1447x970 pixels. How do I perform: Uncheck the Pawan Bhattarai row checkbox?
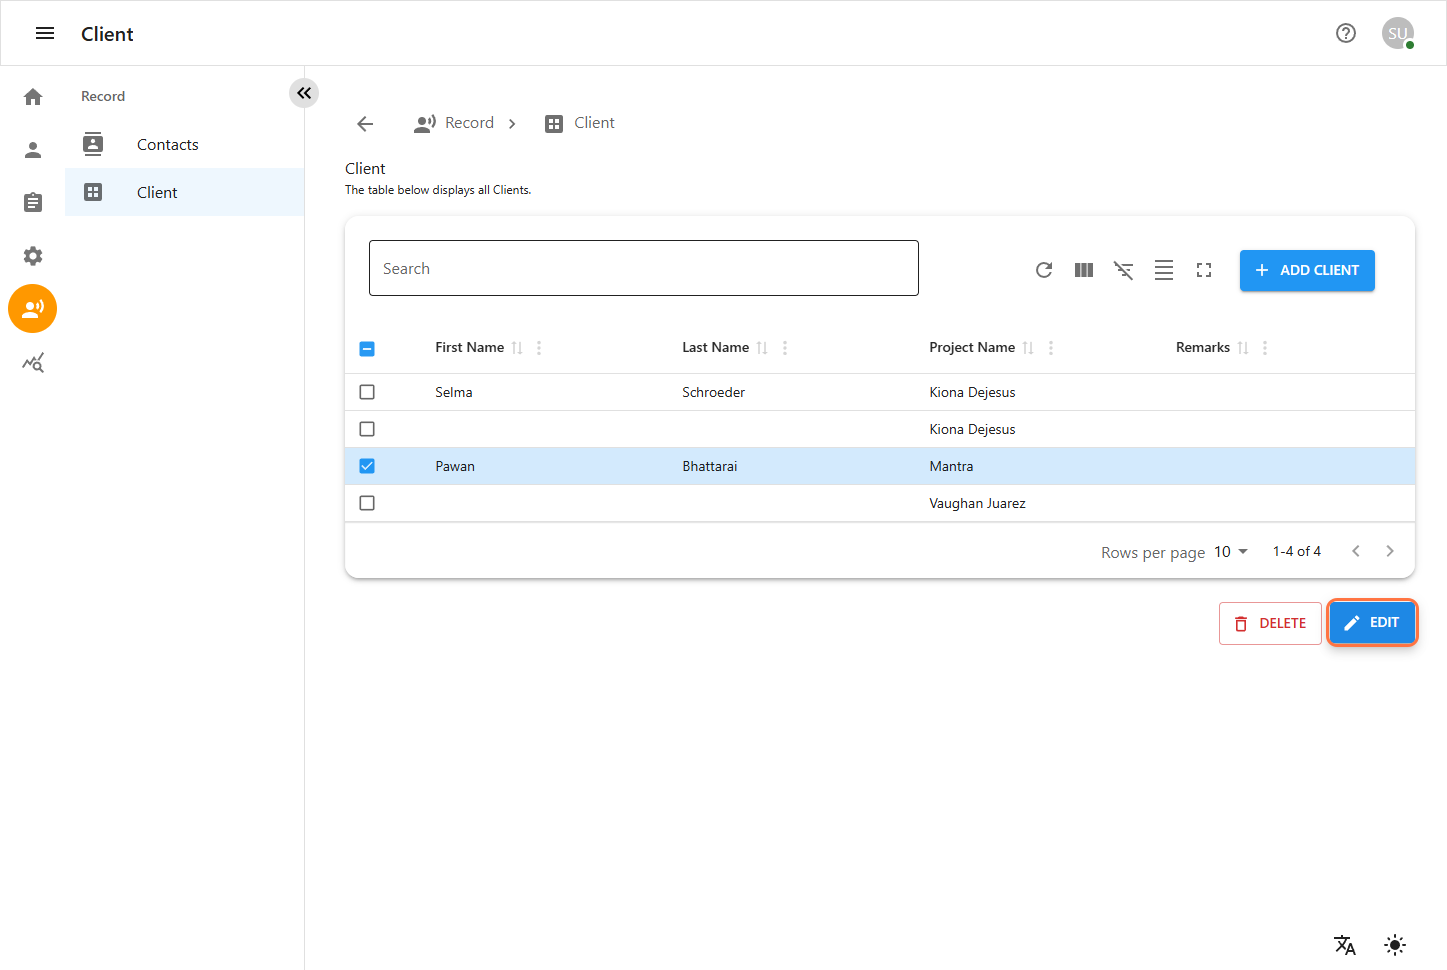(367, 466)
